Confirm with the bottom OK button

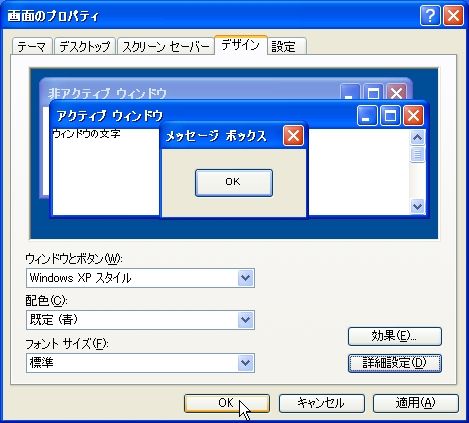[227, 403]
